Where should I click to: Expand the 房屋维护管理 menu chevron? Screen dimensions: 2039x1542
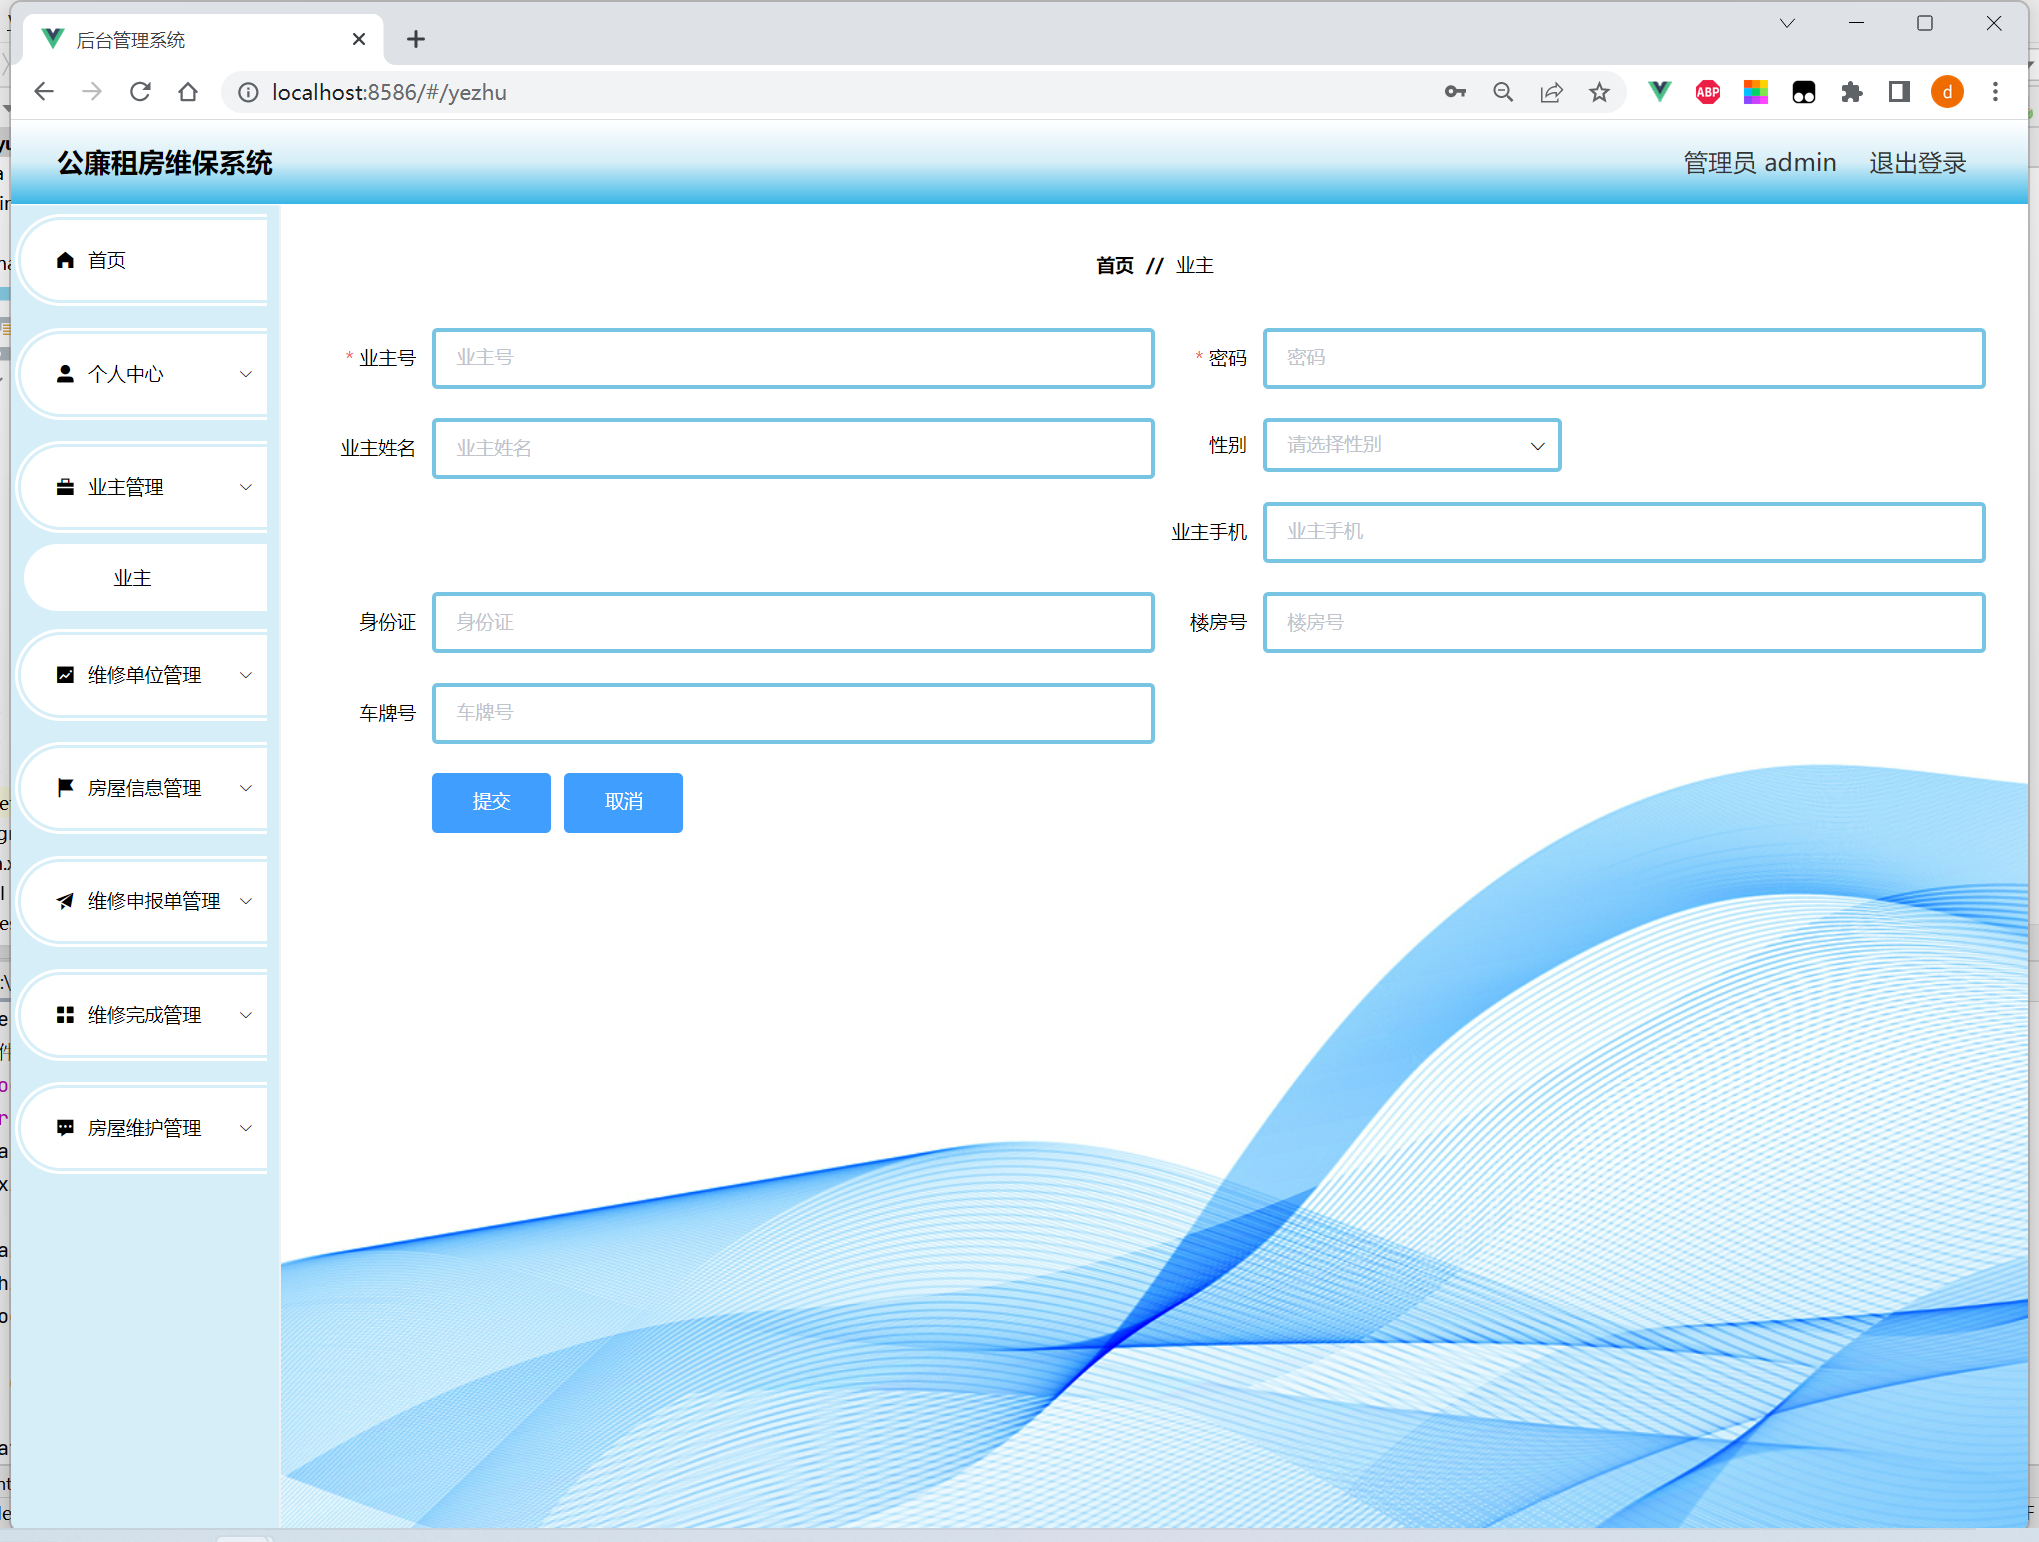pyautogui.click(x=246, y=1128)
